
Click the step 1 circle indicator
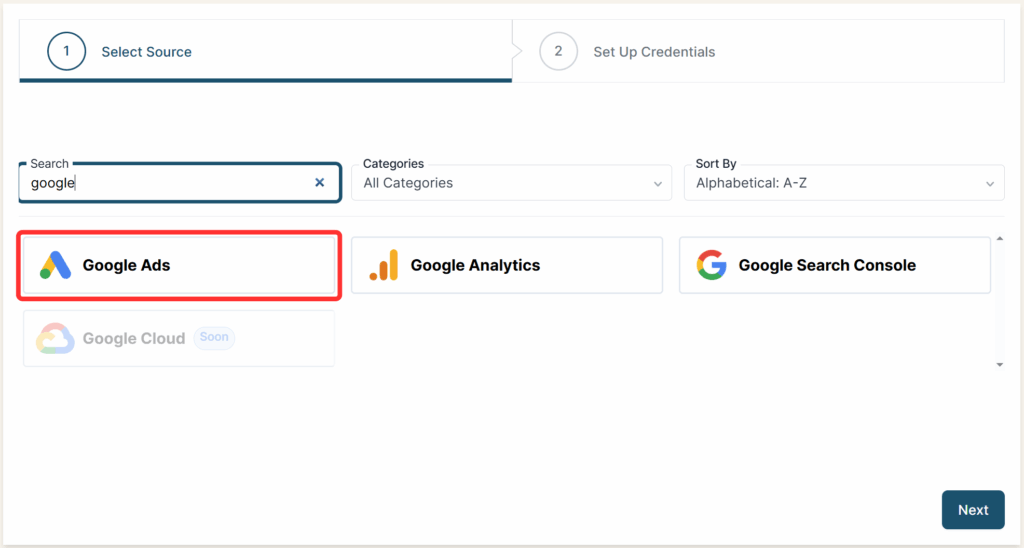click(x=66, y=51)
